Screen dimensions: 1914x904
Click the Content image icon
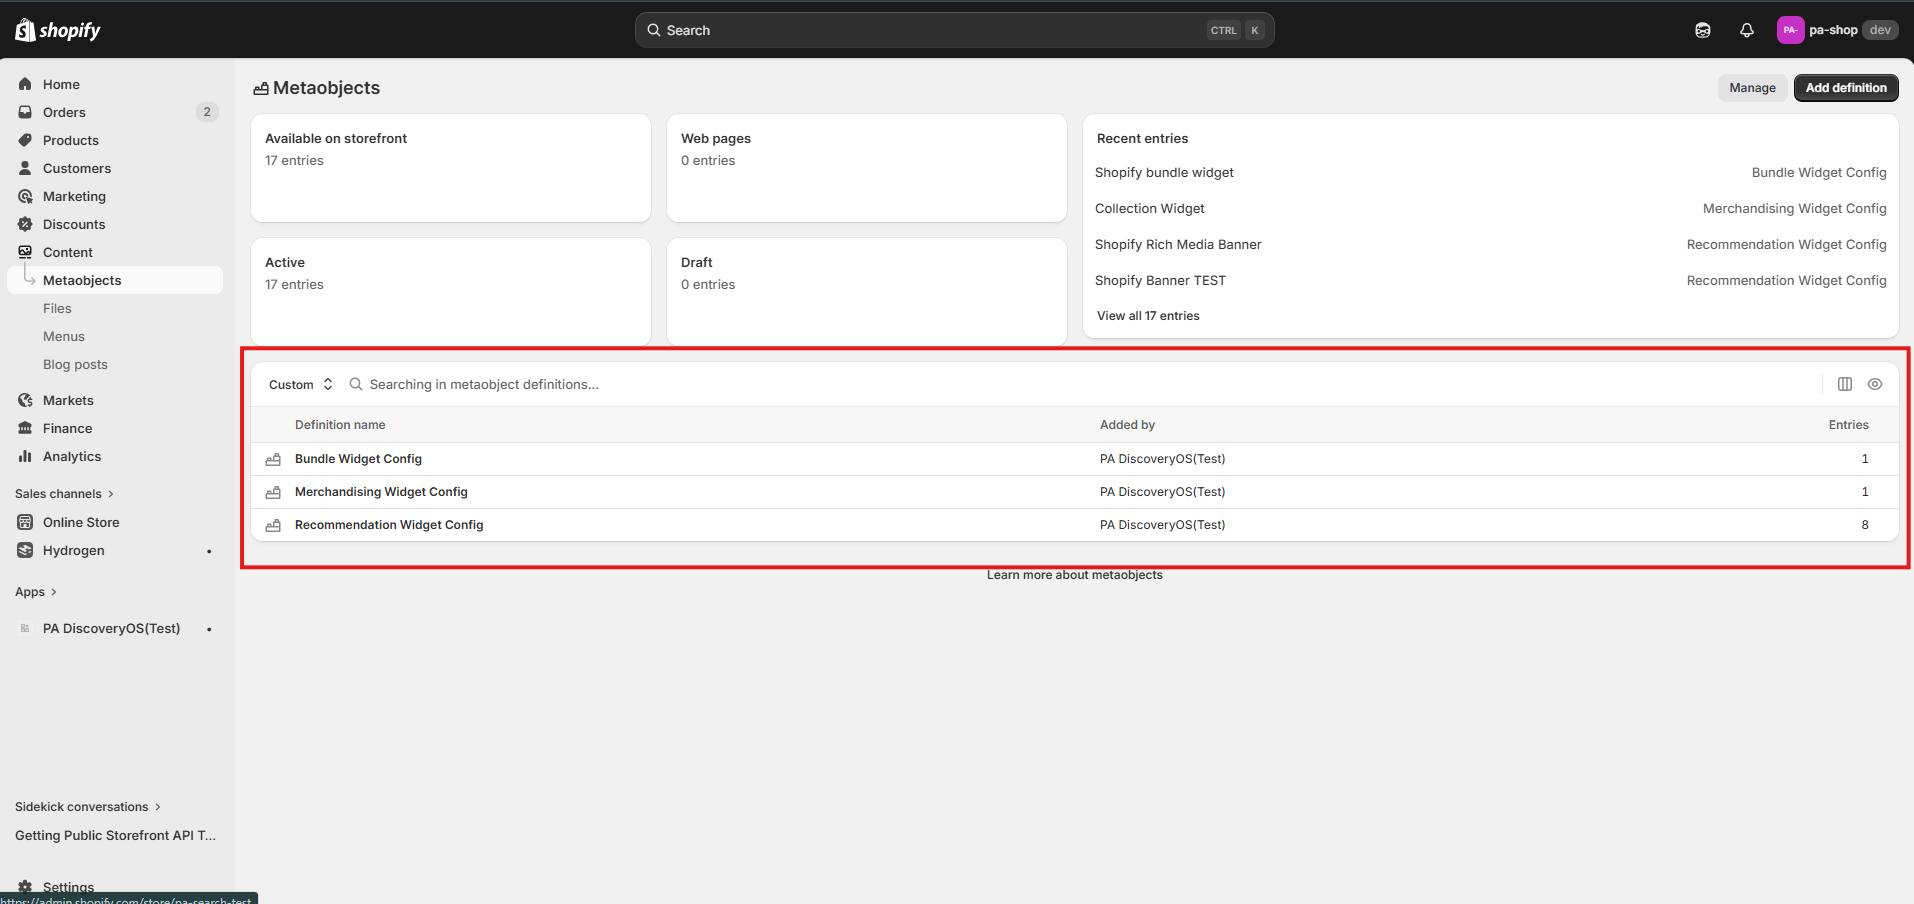25,252
